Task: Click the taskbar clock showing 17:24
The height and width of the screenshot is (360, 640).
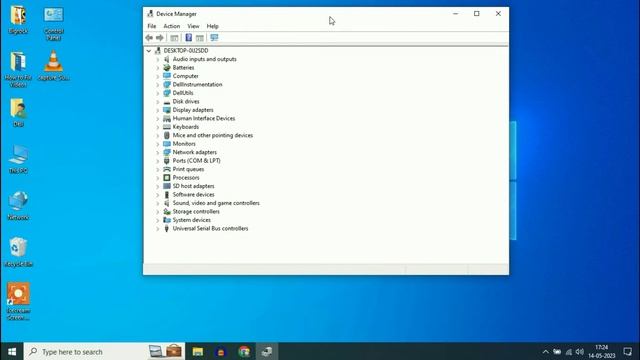Action: pyautogui.click(x=602, y=351)
